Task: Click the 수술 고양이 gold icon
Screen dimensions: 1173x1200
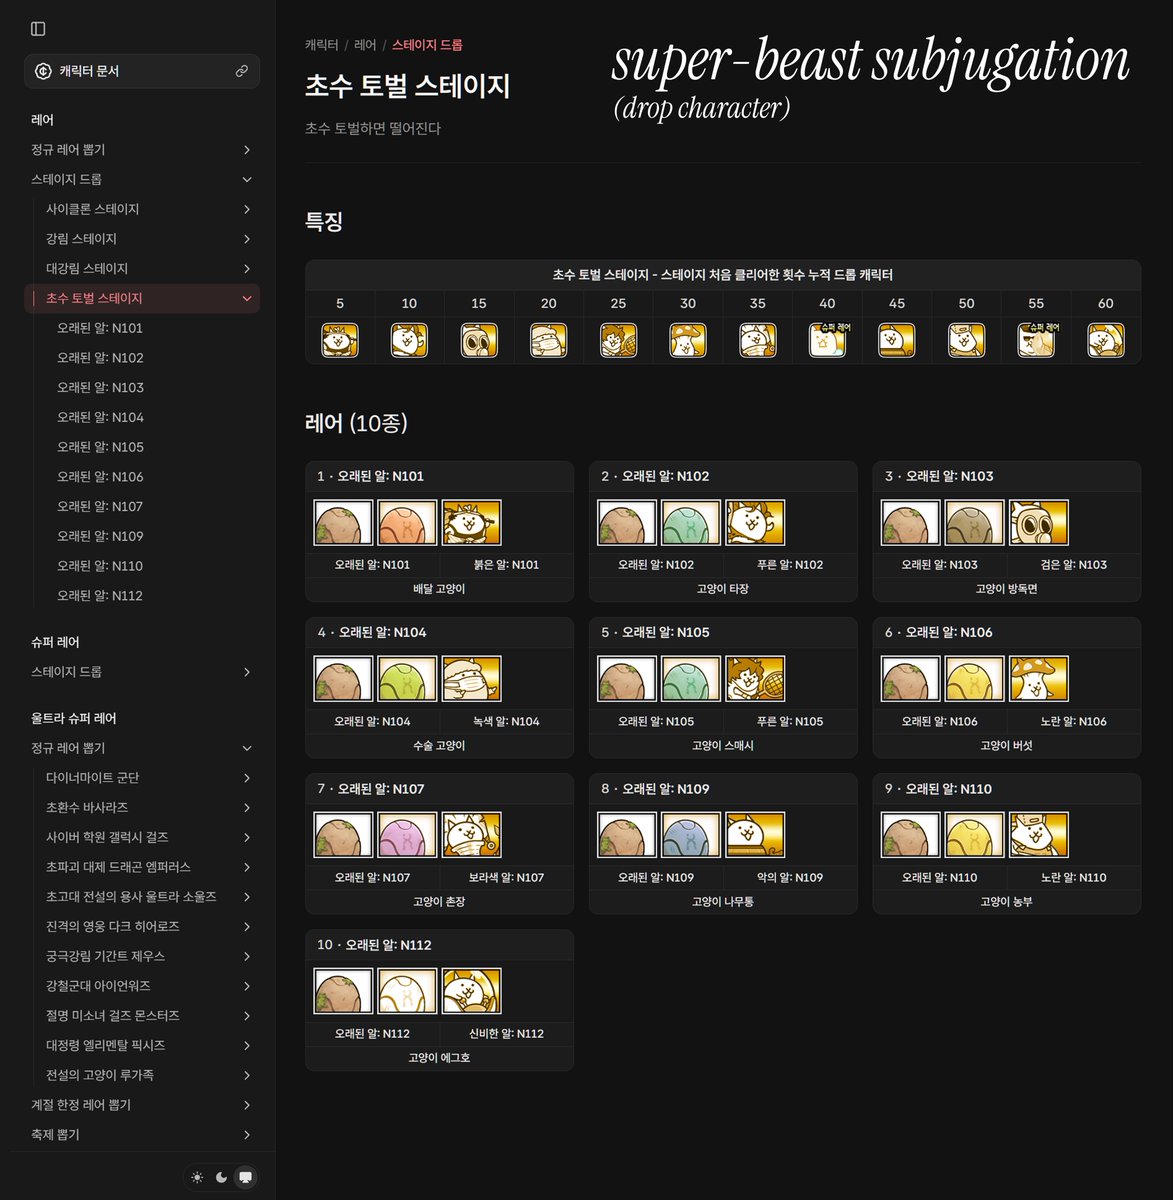Action: pos(471,679)
